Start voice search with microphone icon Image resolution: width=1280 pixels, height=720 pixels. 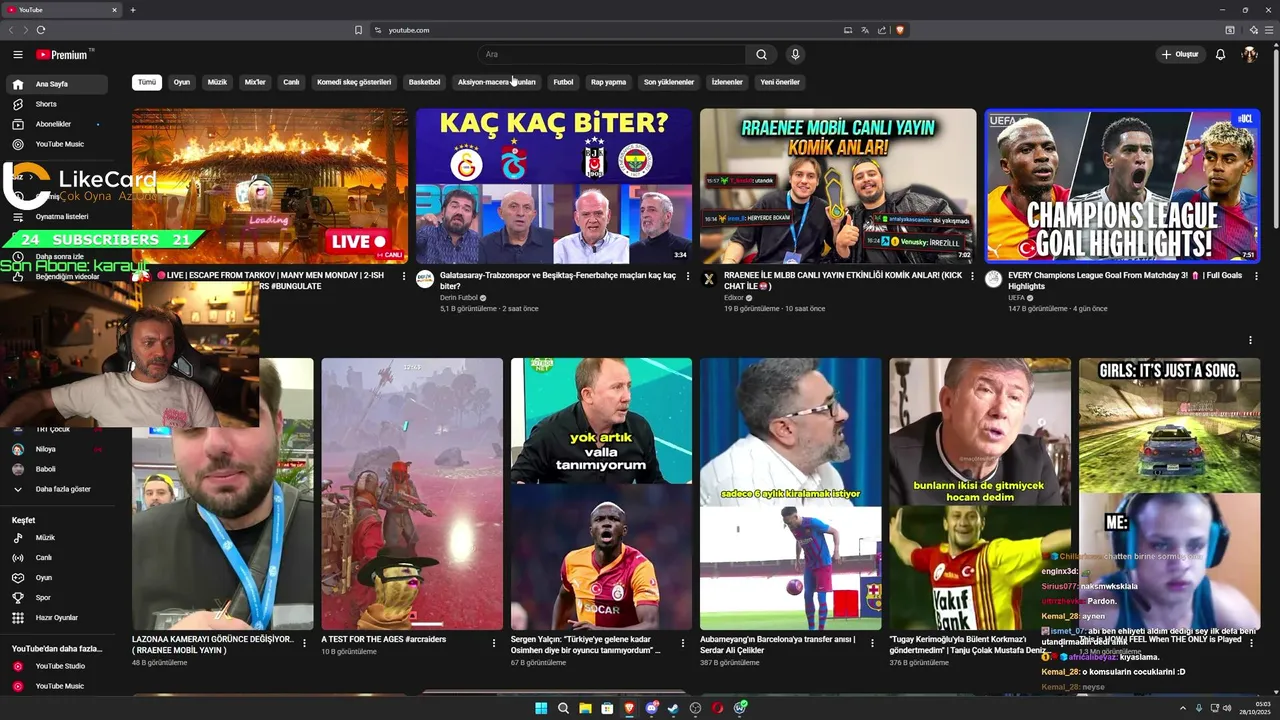[795, 55]
